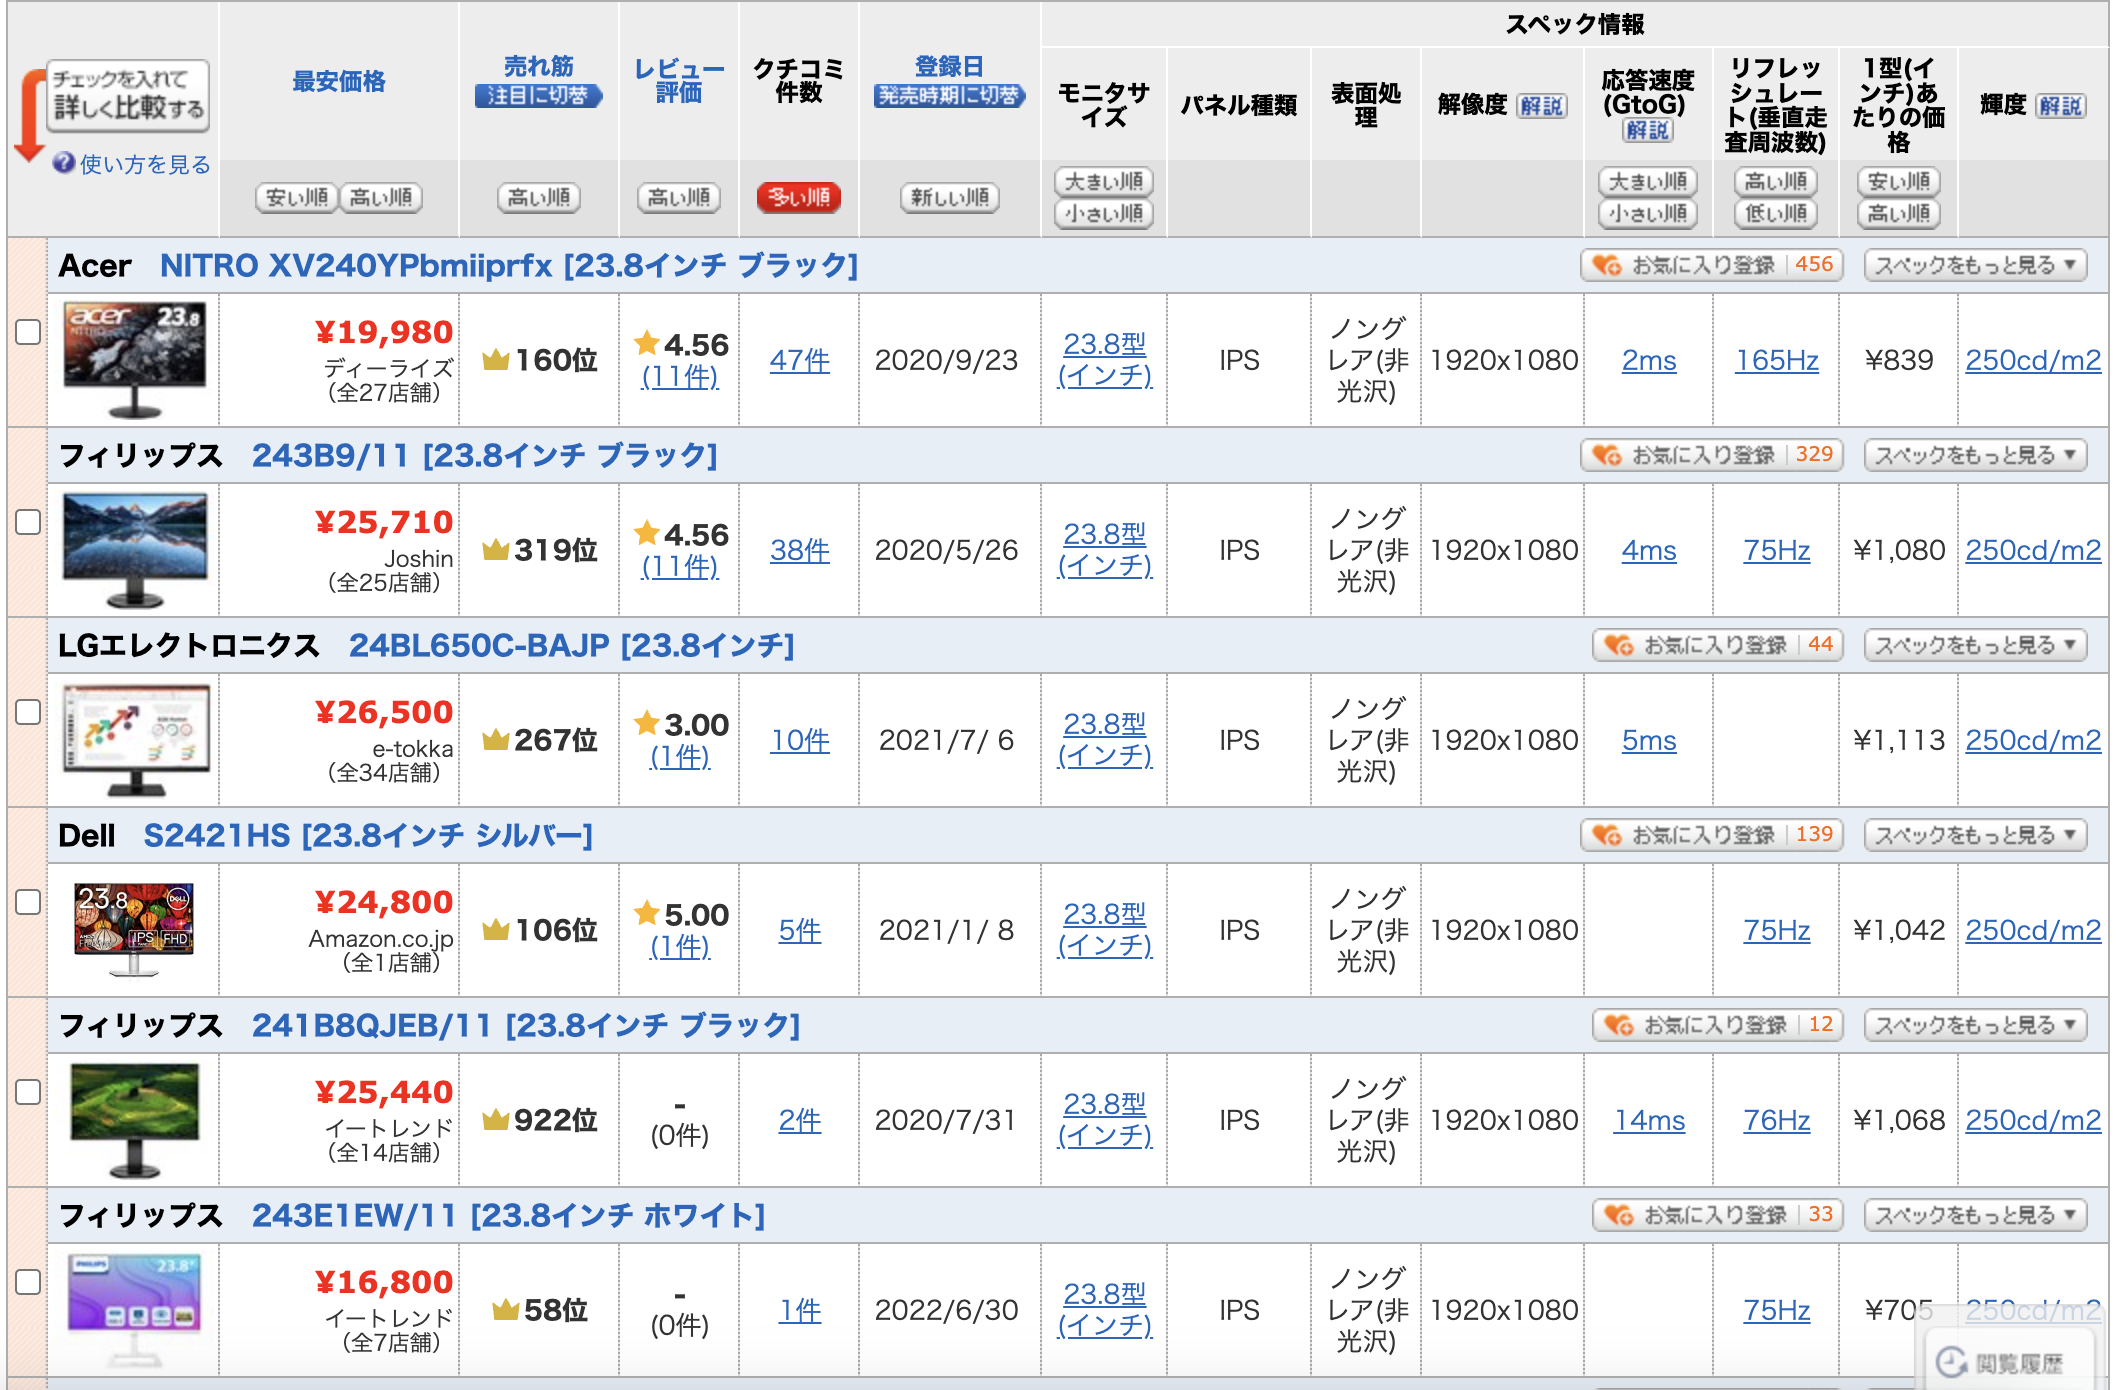Sort 応答速度 by 大きい順

pyautogui.click(x=1648, y=181)
